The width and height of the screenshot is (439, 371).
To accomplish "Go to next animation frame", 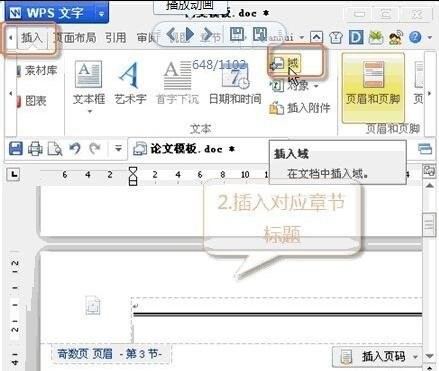I will (208, 34).
